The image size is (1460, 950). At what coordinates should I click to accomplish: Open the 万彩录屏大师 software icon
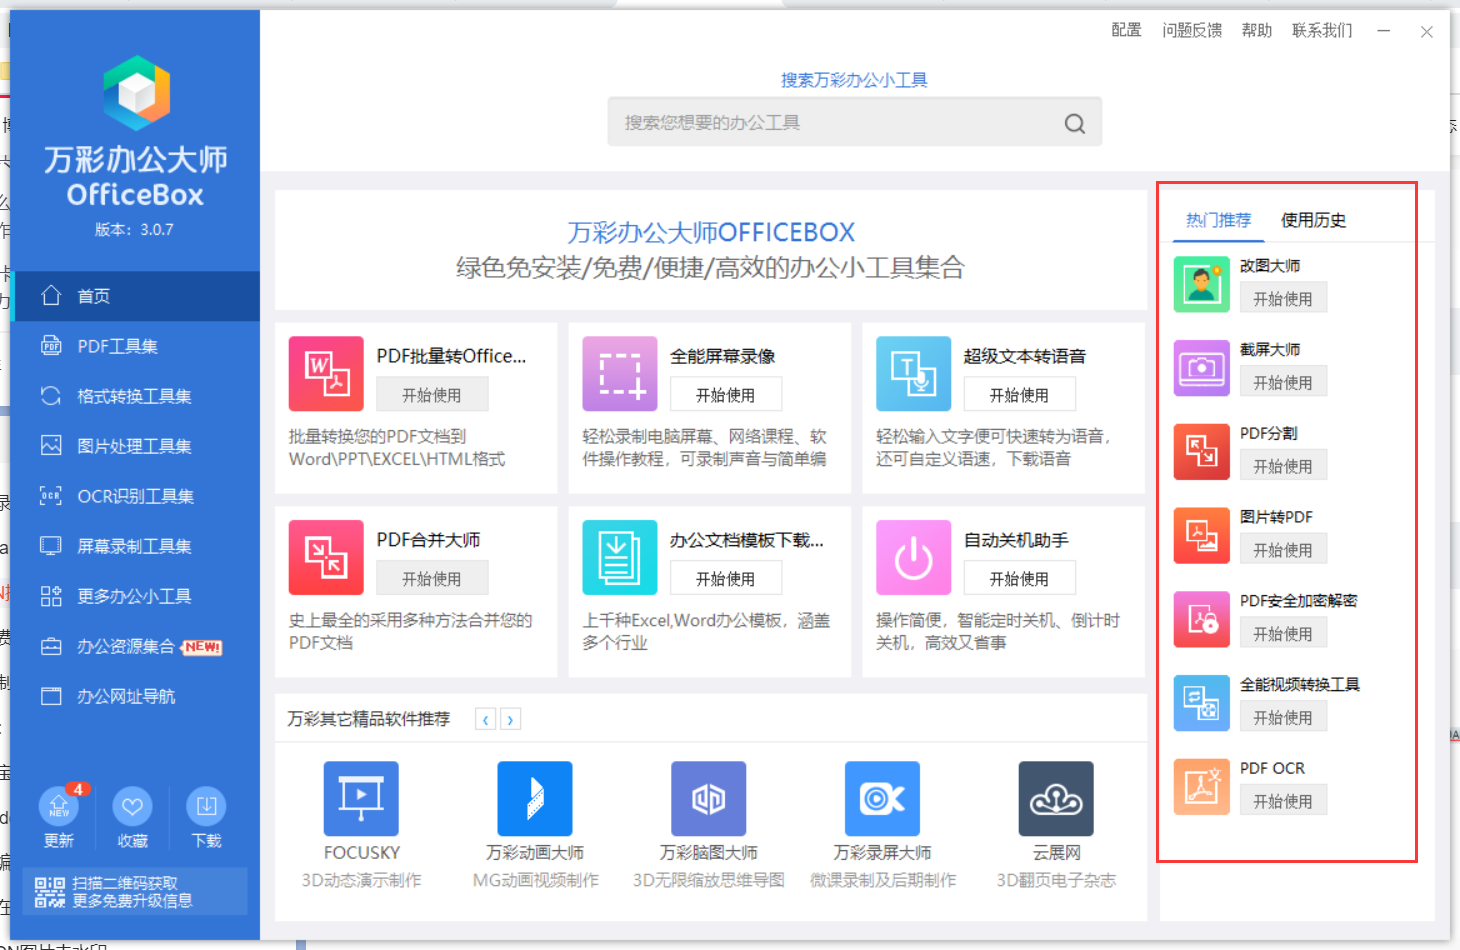tap(882, 799)
